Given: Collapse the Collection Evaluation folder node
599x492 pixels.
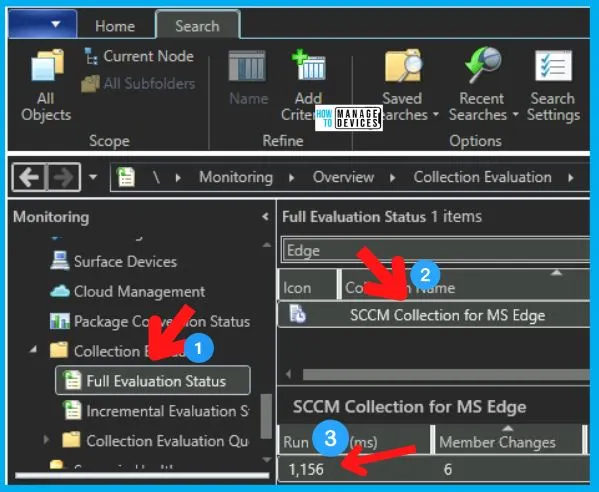Looking at the screenshot, I should (34, 350).
